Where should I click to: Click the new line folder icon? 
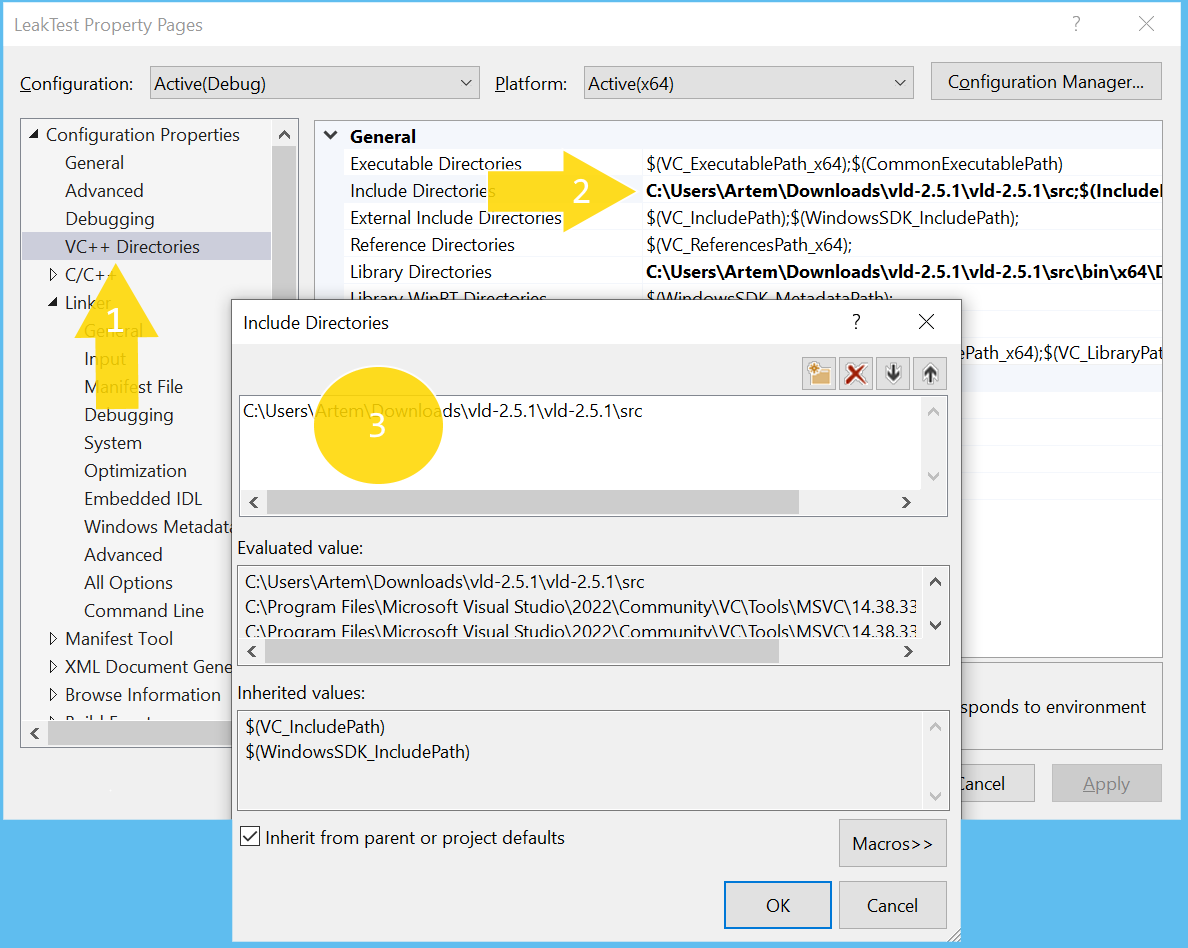coord(818,373)
